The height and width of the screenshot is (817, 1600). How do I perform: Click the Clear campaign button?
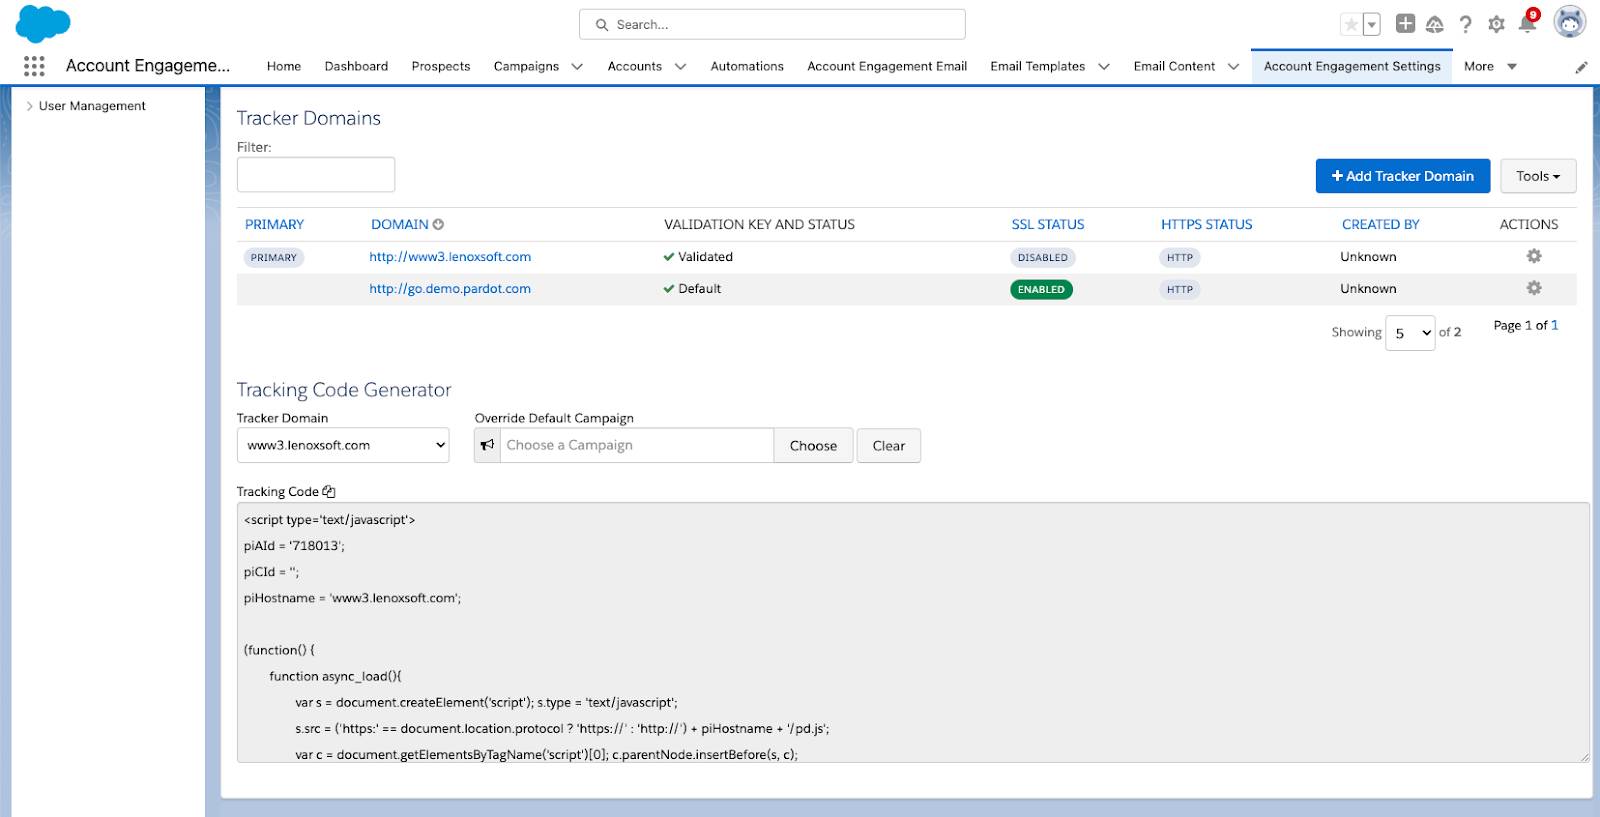(x=888, y=445)
